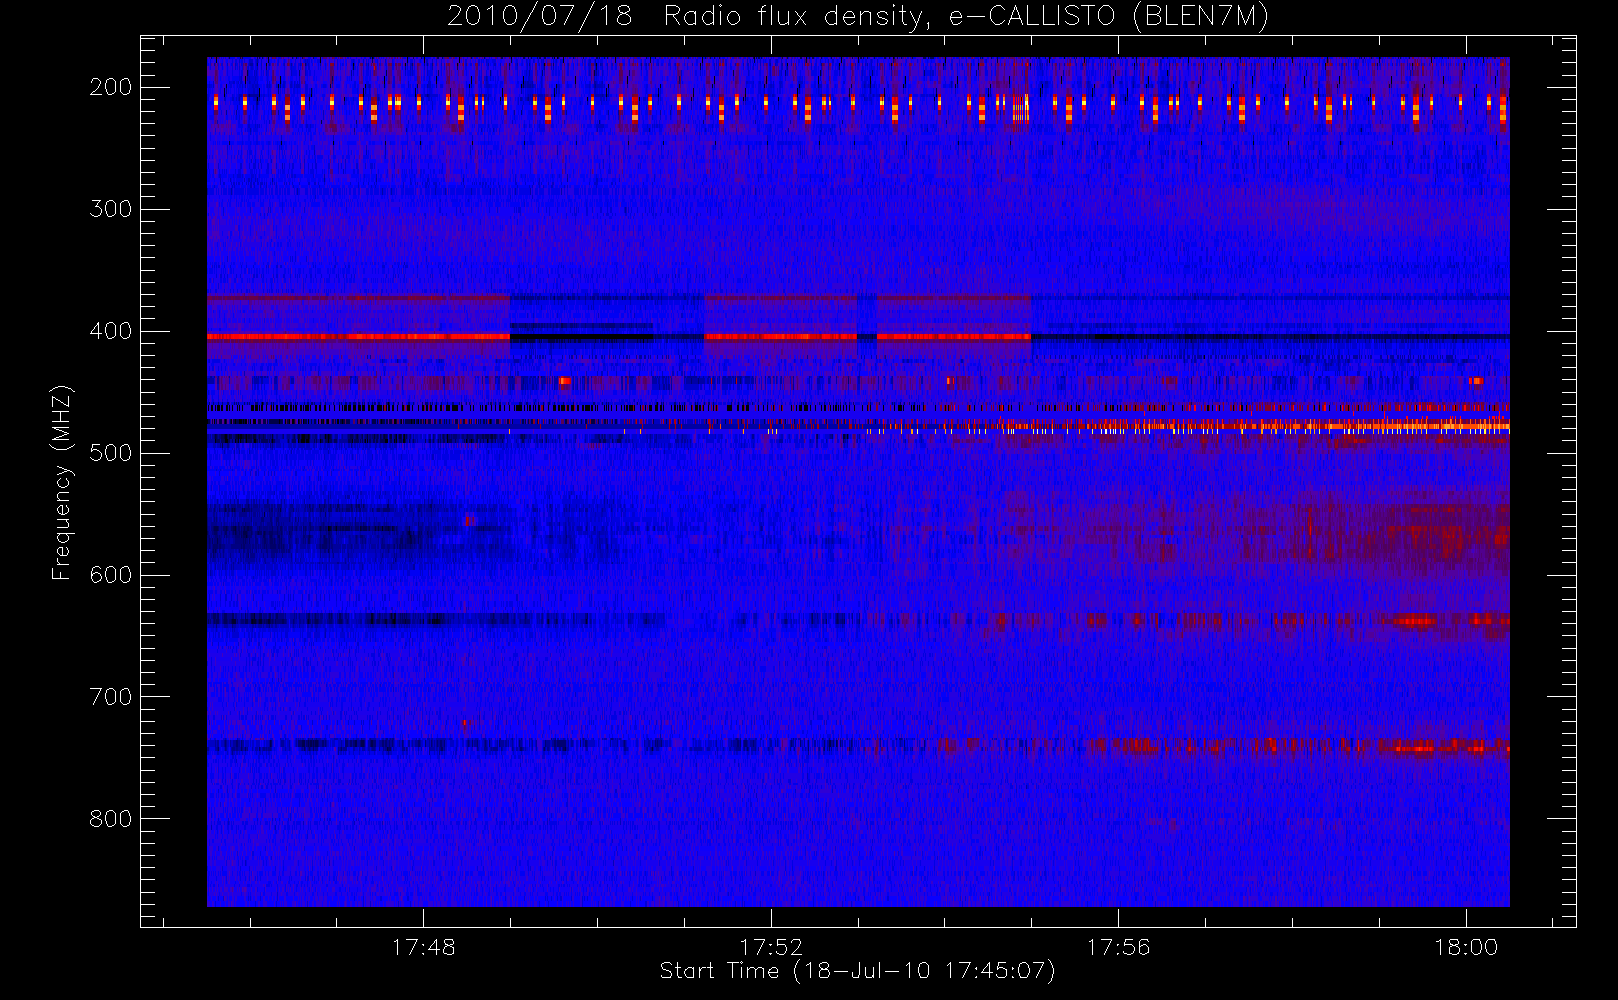
Task: Click the 300 frequency tick label
Action: point(111,209)
